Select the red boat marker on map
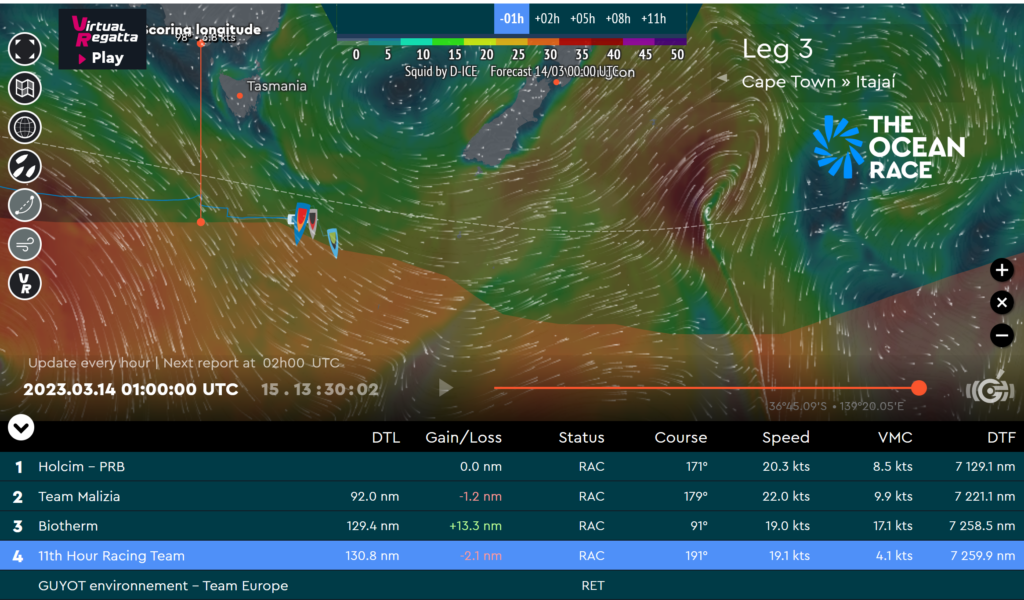 (x=301, y=222)
